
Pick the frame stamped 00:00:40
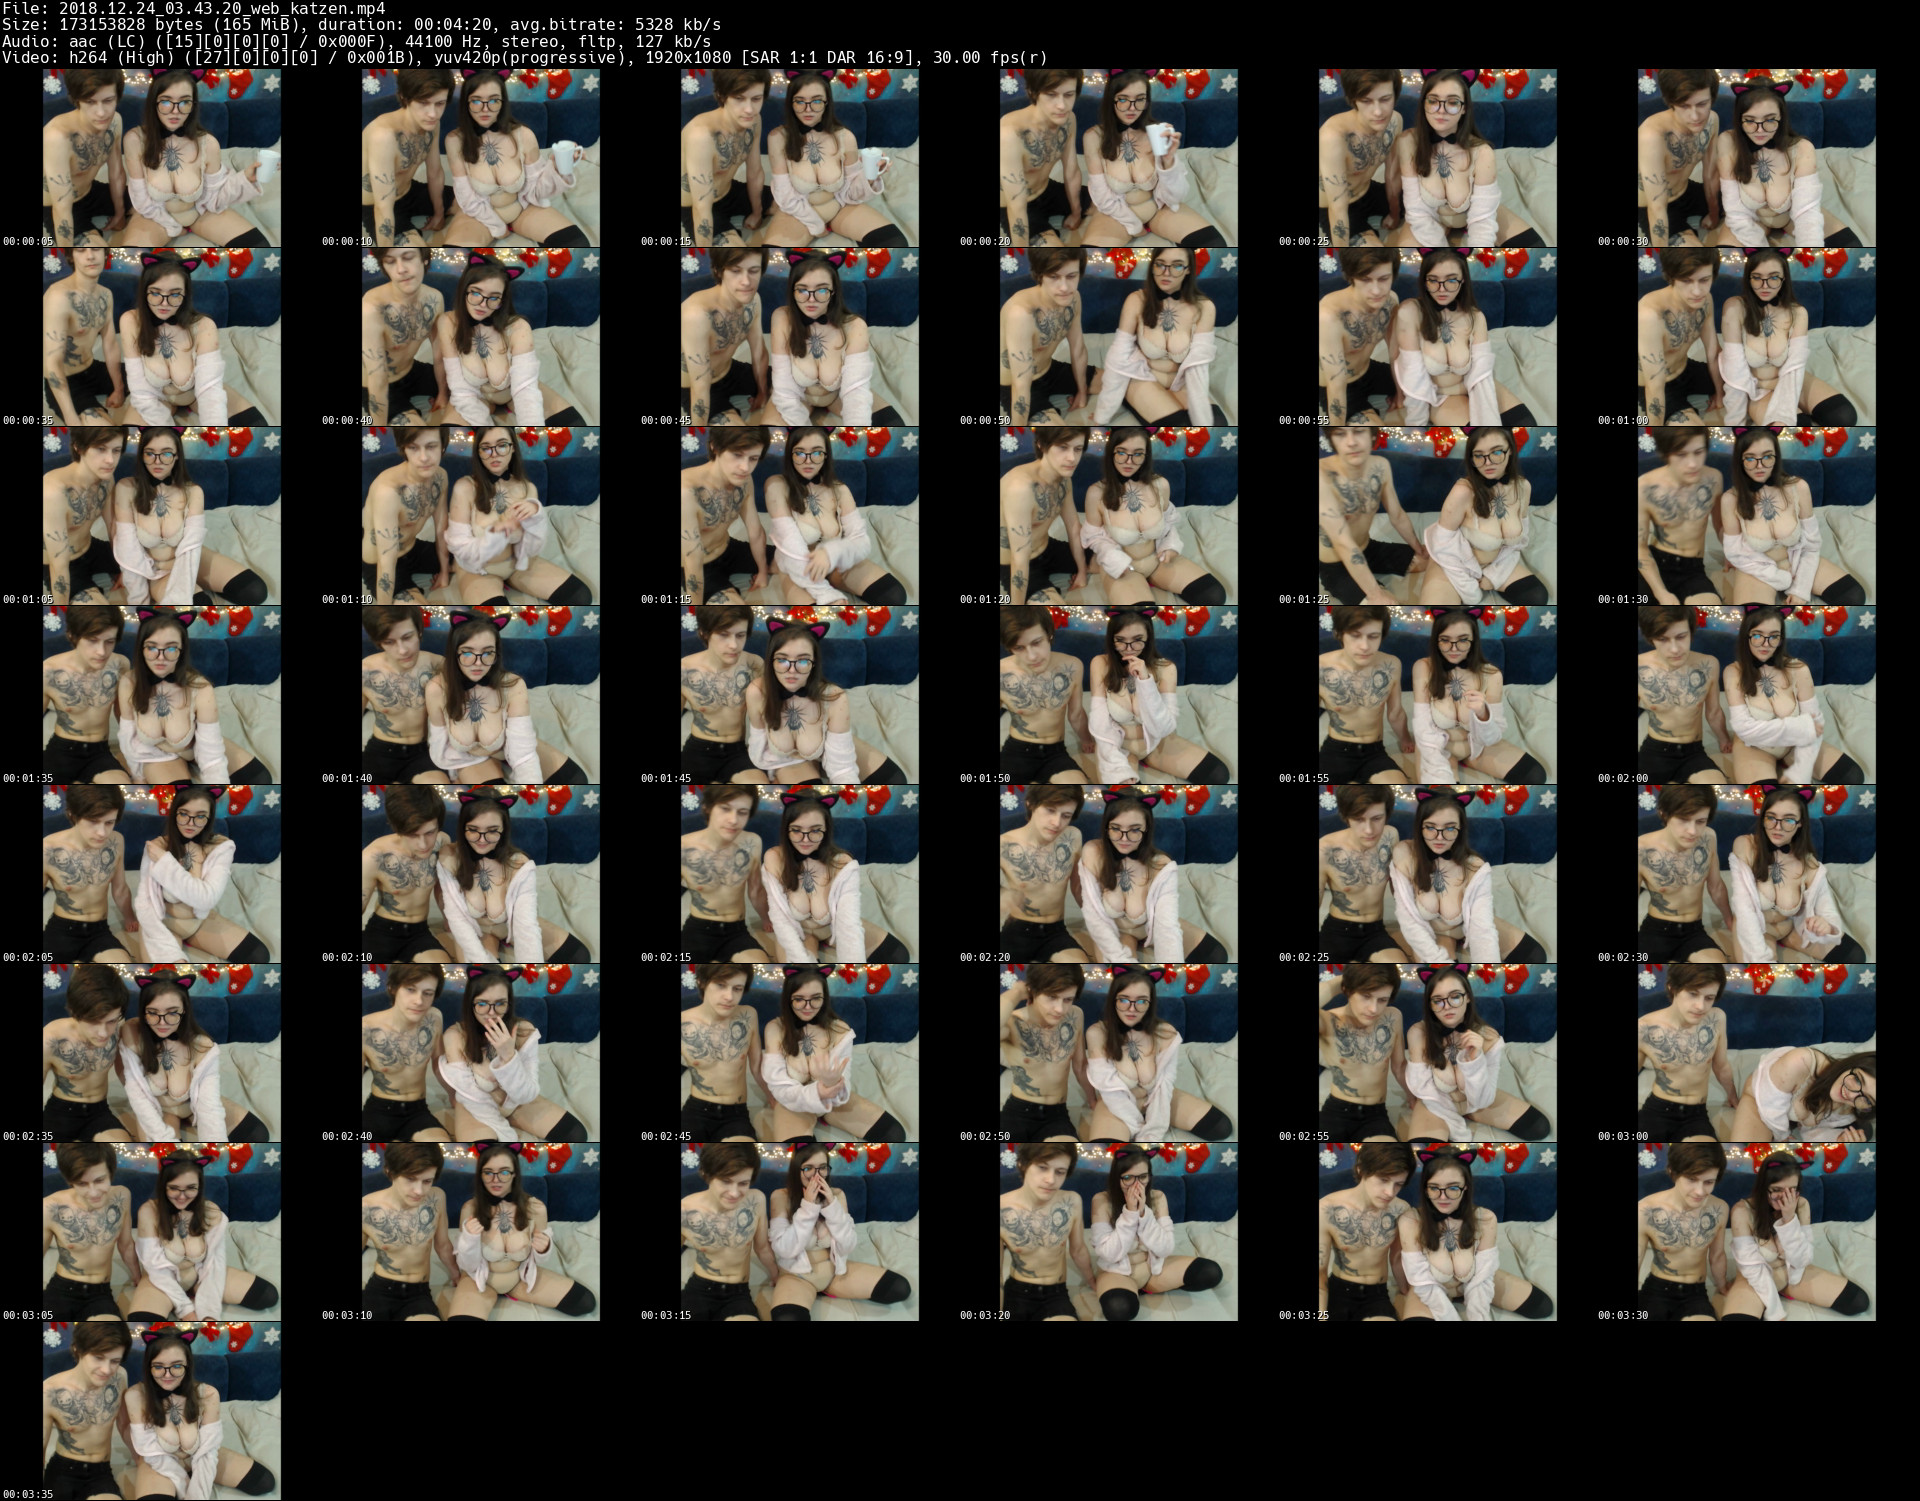481,337
